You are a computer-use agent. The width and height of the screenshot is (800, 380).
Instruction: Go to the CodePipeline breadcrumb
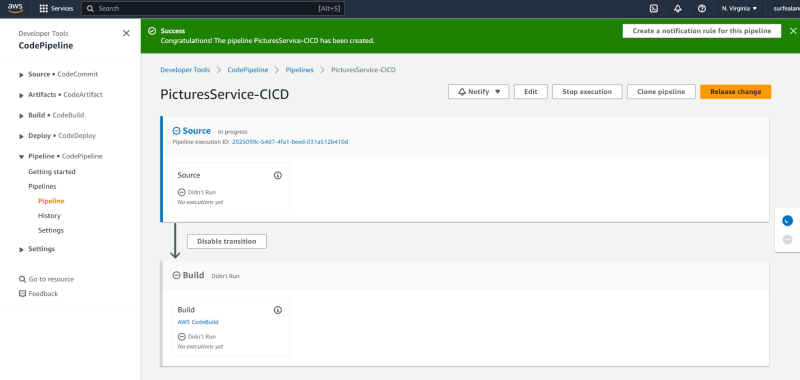pos(247,70)
